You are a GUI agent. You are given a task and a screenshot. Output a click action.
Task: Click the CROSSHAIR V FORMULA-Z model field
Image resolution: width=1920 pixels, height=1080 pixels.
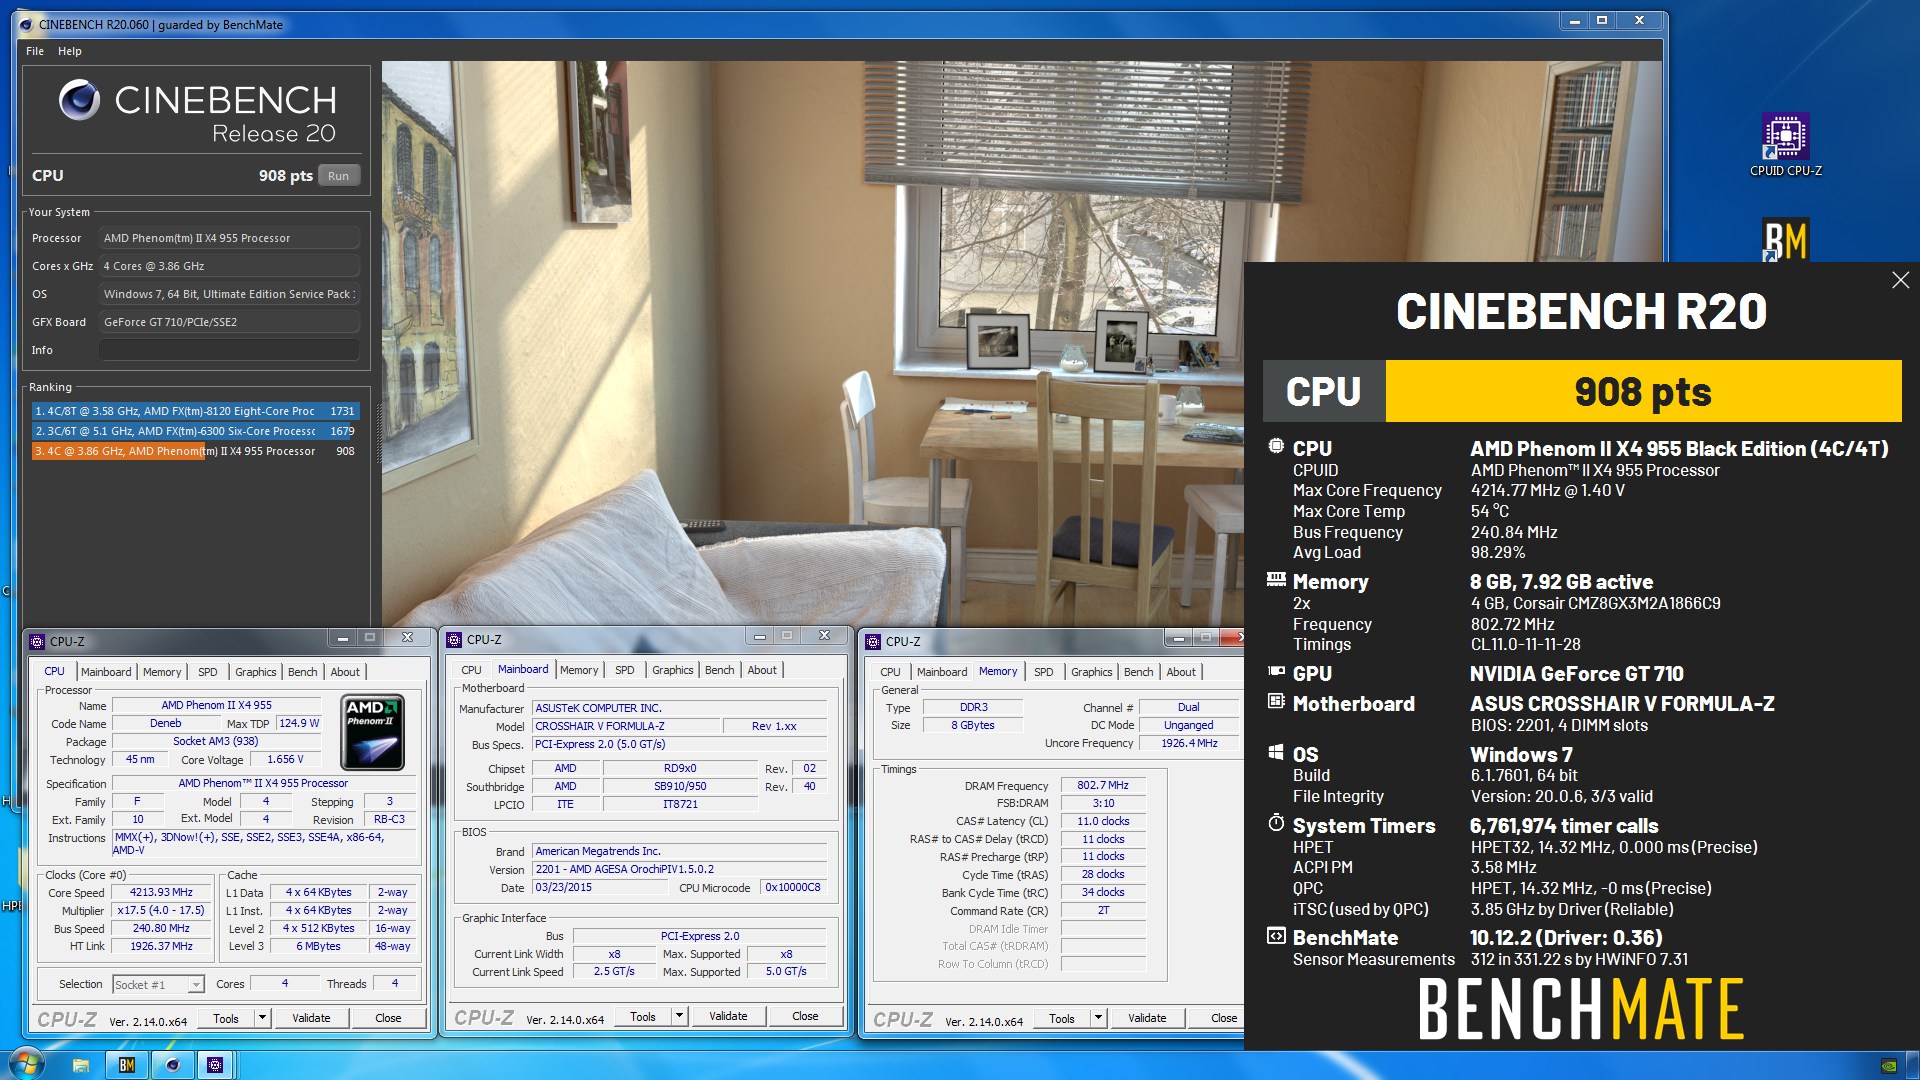[x=624, y=726]
